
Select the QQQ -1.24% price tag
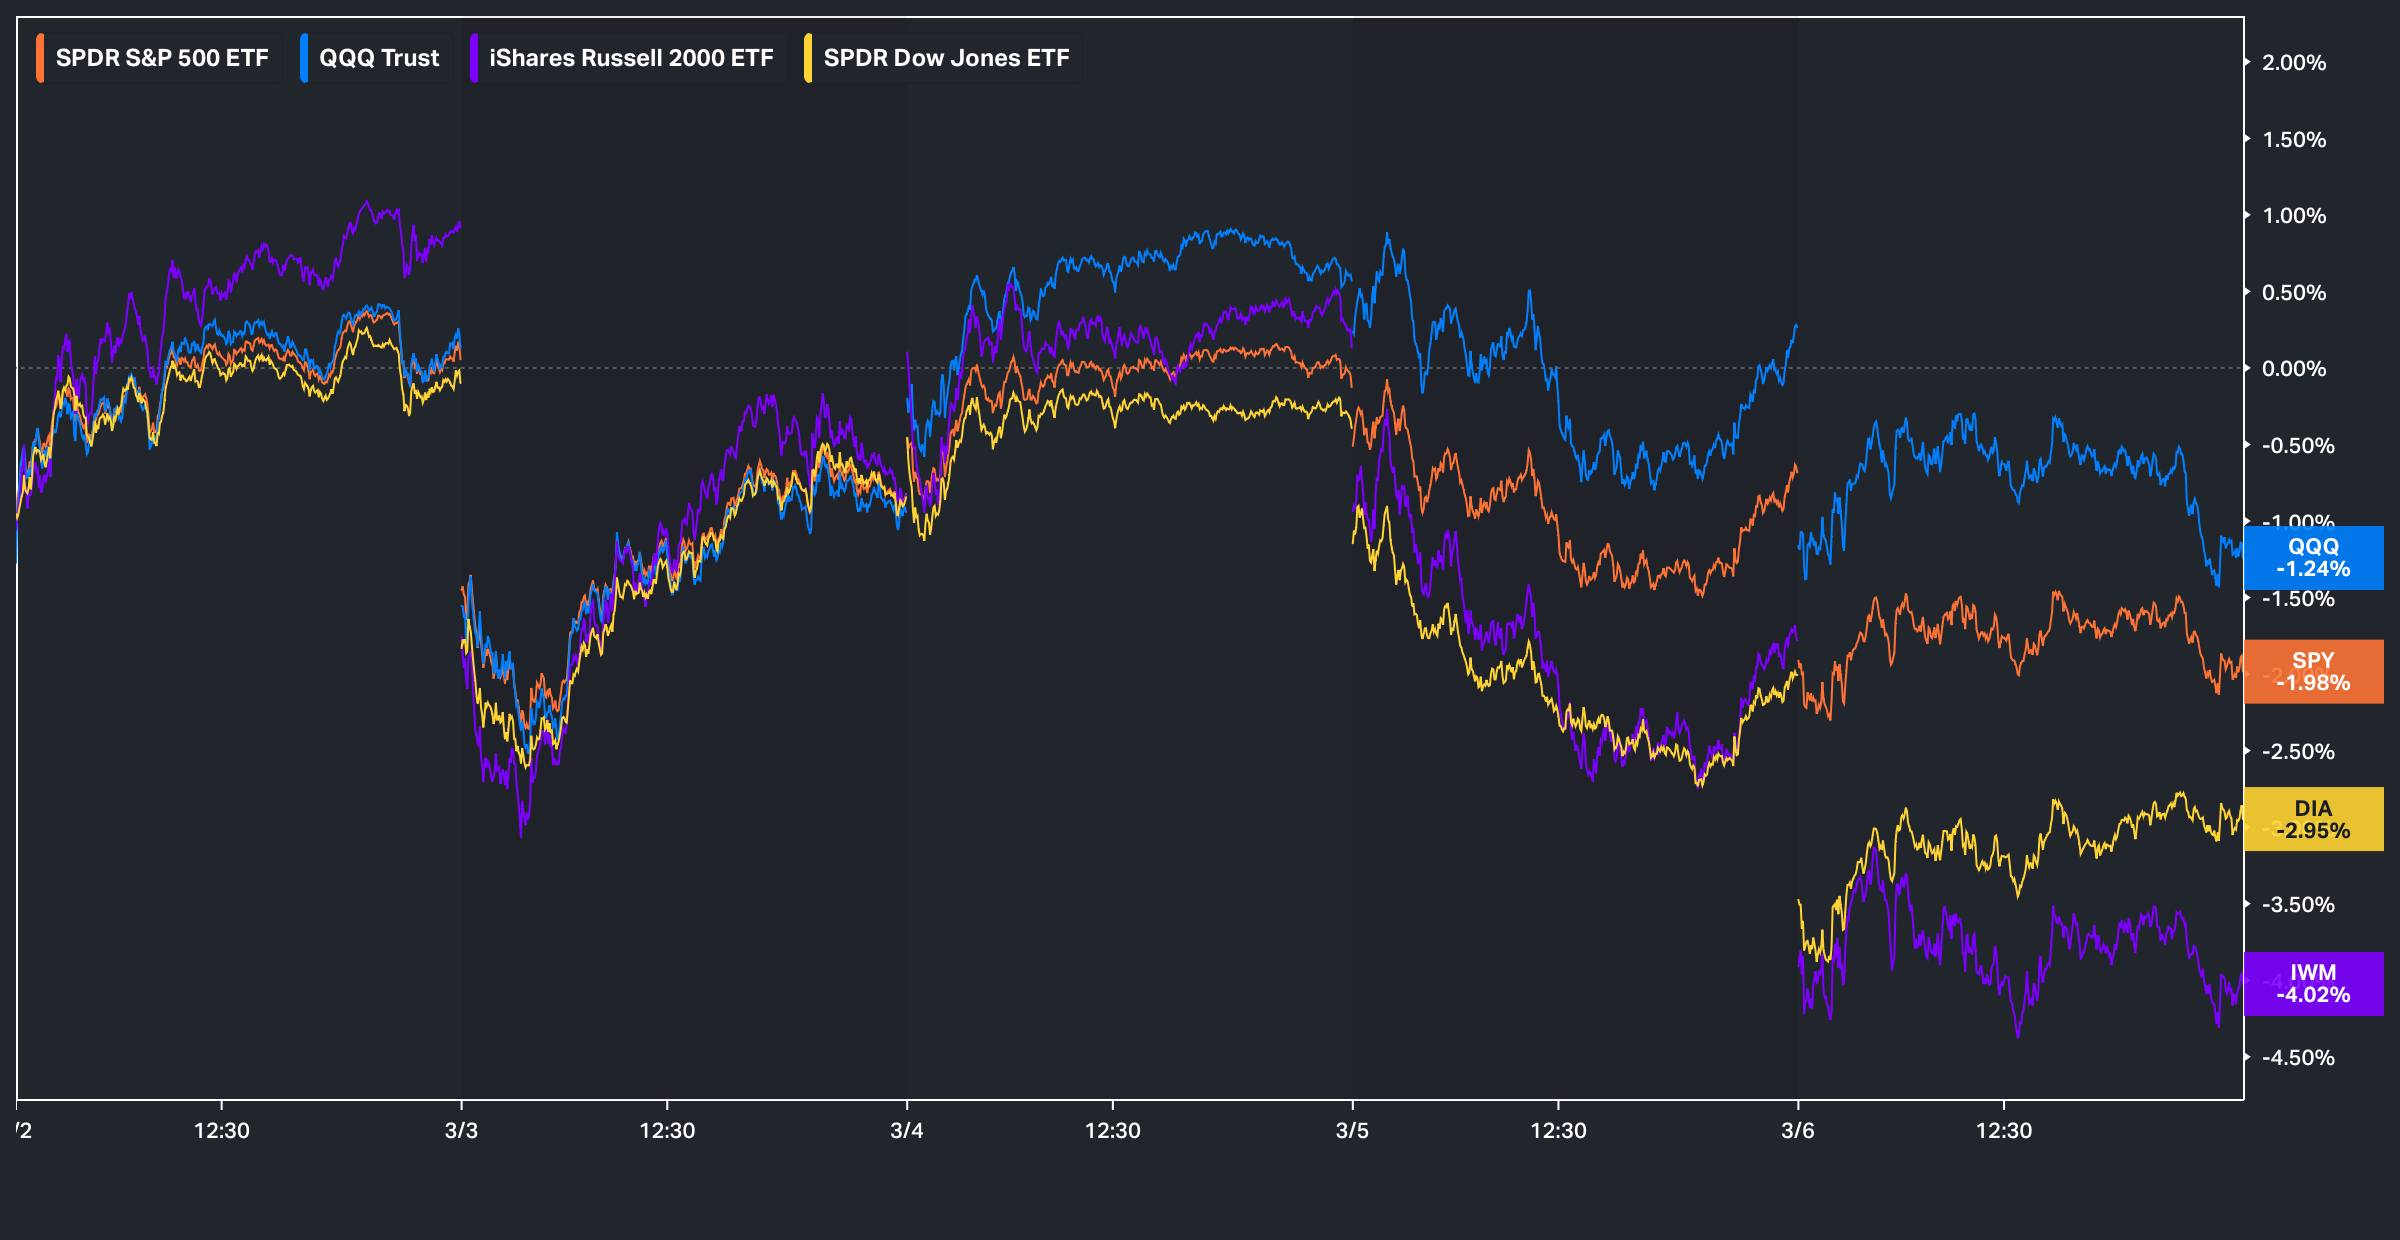click(x=2313, y=558)
